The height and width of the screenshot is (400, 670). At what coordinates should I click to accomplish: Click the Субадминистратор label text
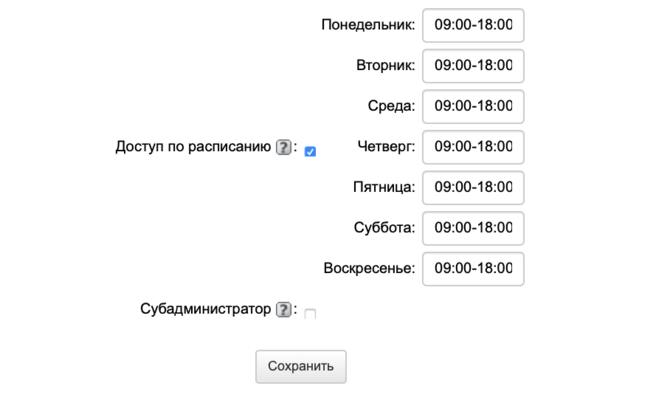pyautogui.click(x=206, y=309)
